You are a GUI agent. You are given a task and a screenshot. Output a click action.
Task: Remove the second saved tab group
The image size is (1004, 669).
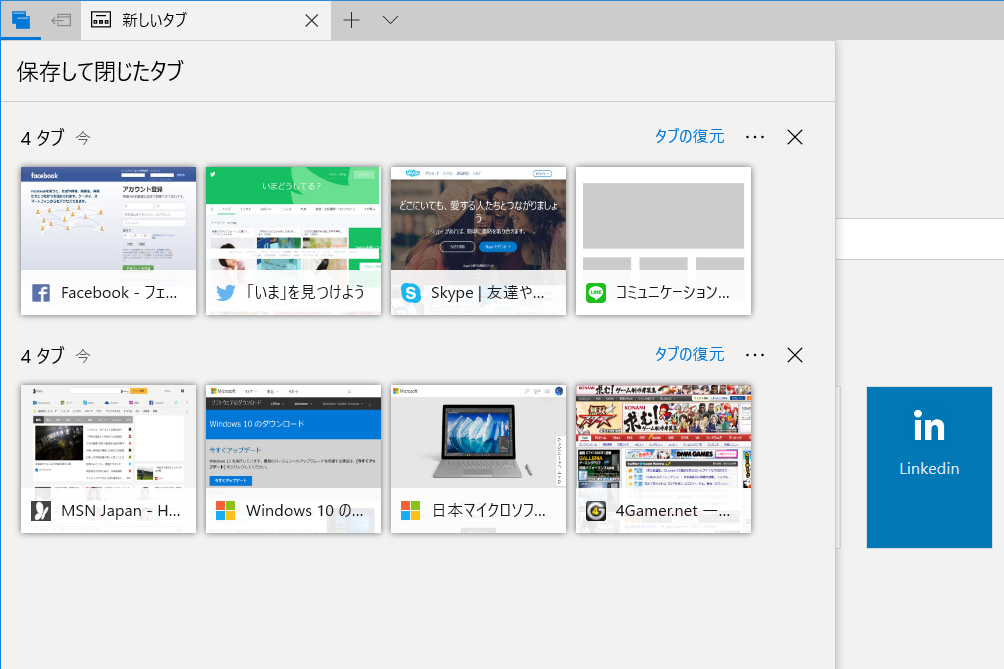[795, 355]
